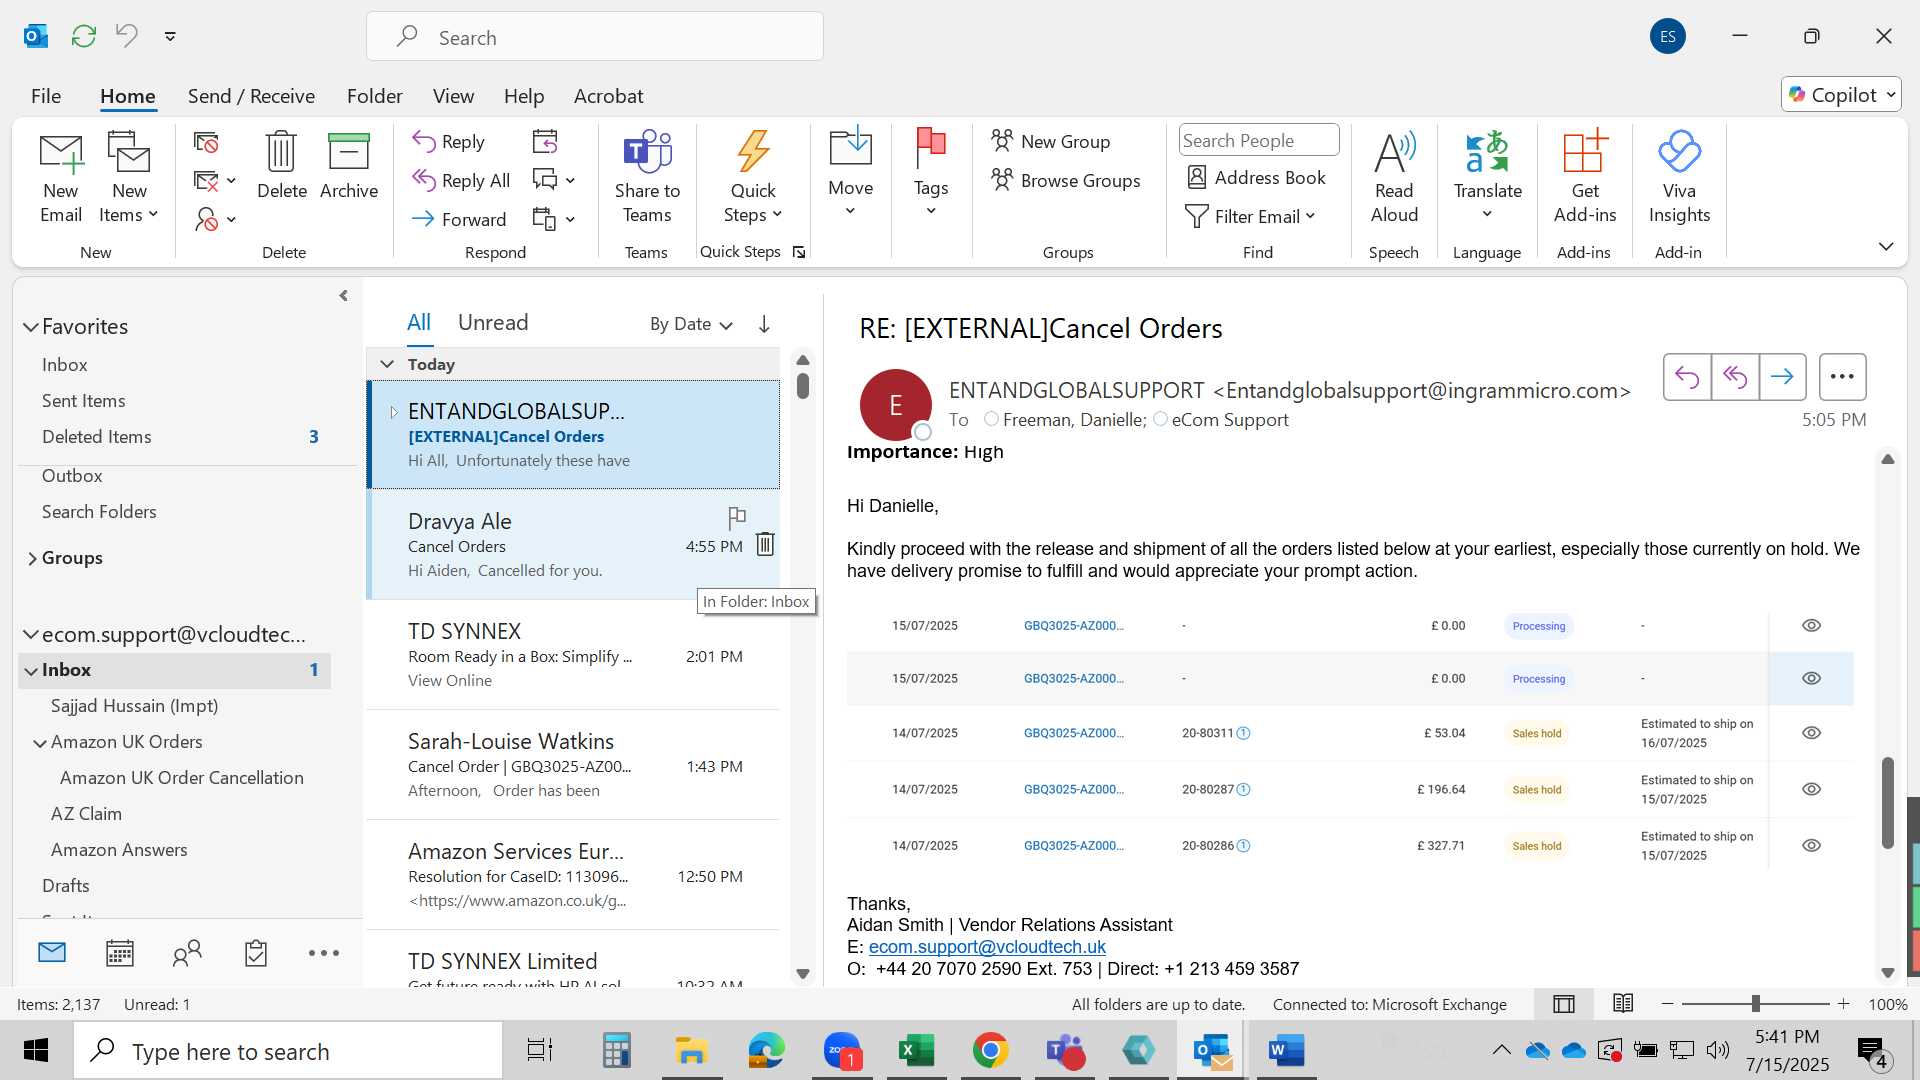
Task: Click zoom in plus button
Action: coord(1843,1003)
